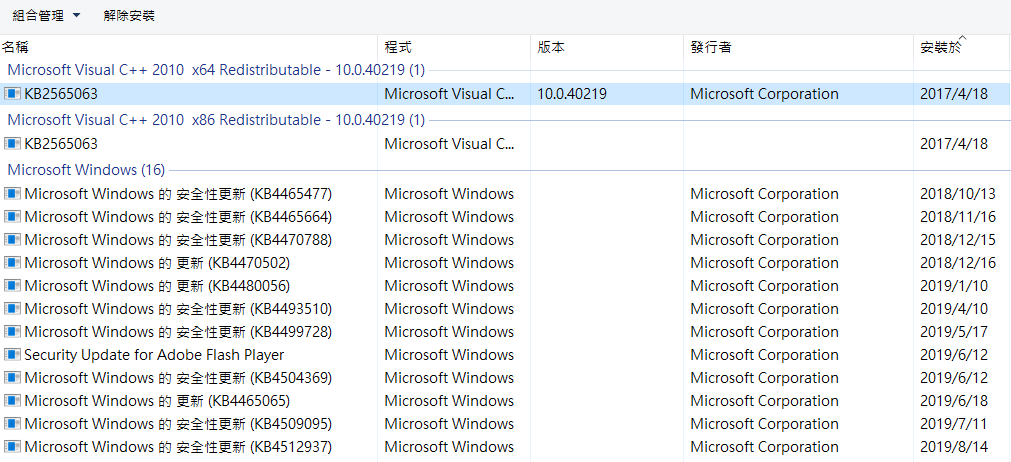Click the icon next to update KB4499728

(x=12, y=332)
